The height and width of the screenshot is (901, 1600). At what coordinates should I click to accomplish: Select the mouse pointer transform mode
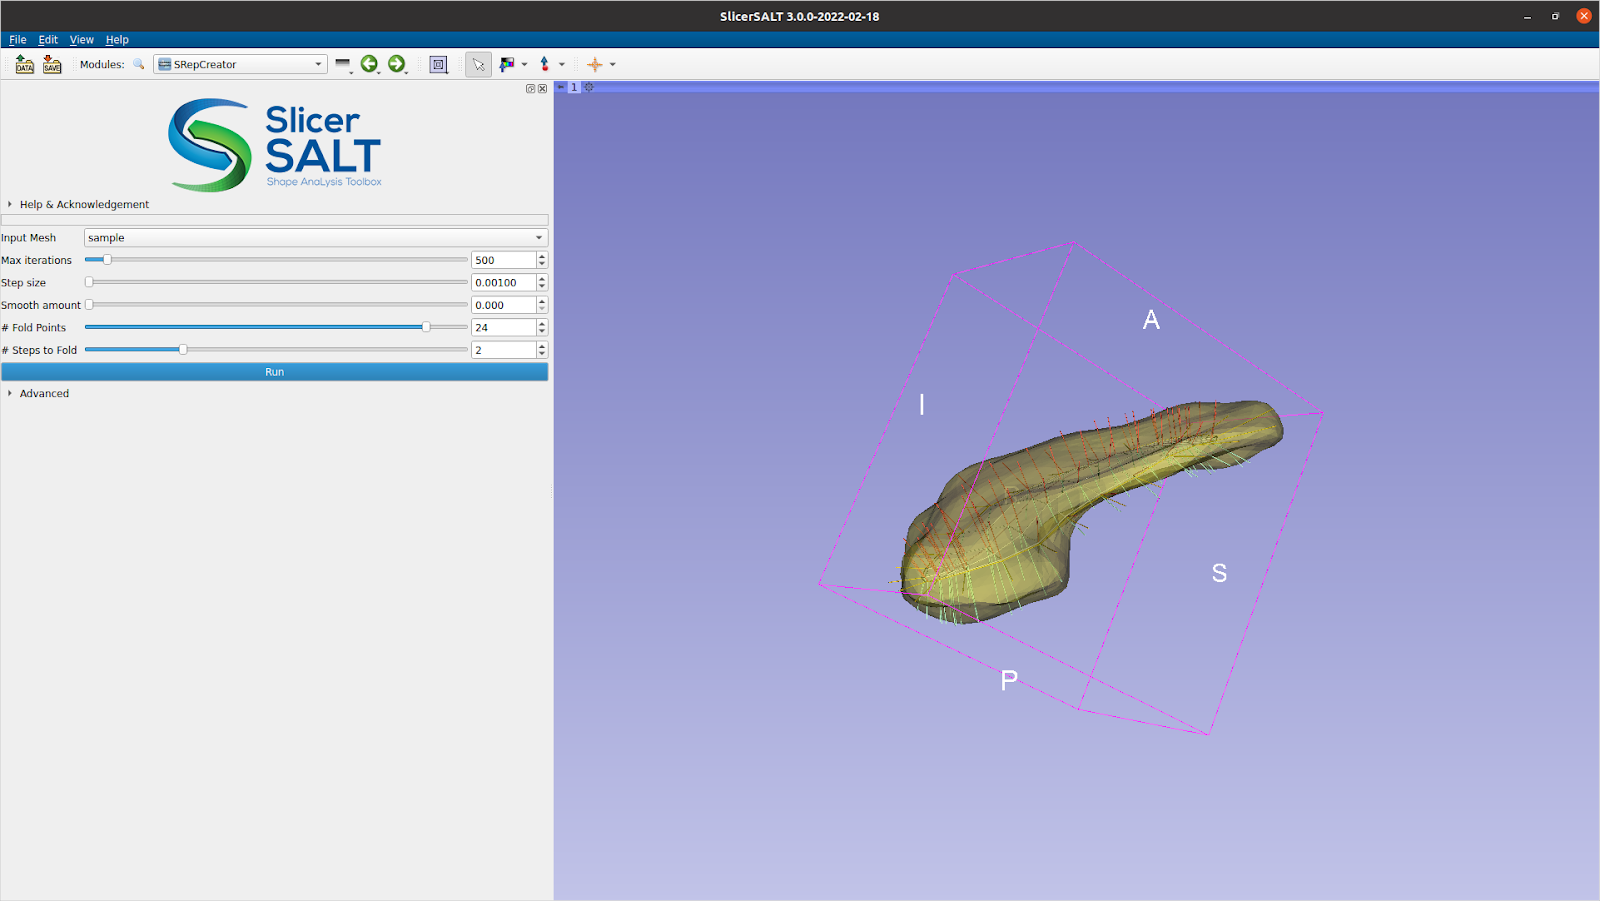(478, 64)
